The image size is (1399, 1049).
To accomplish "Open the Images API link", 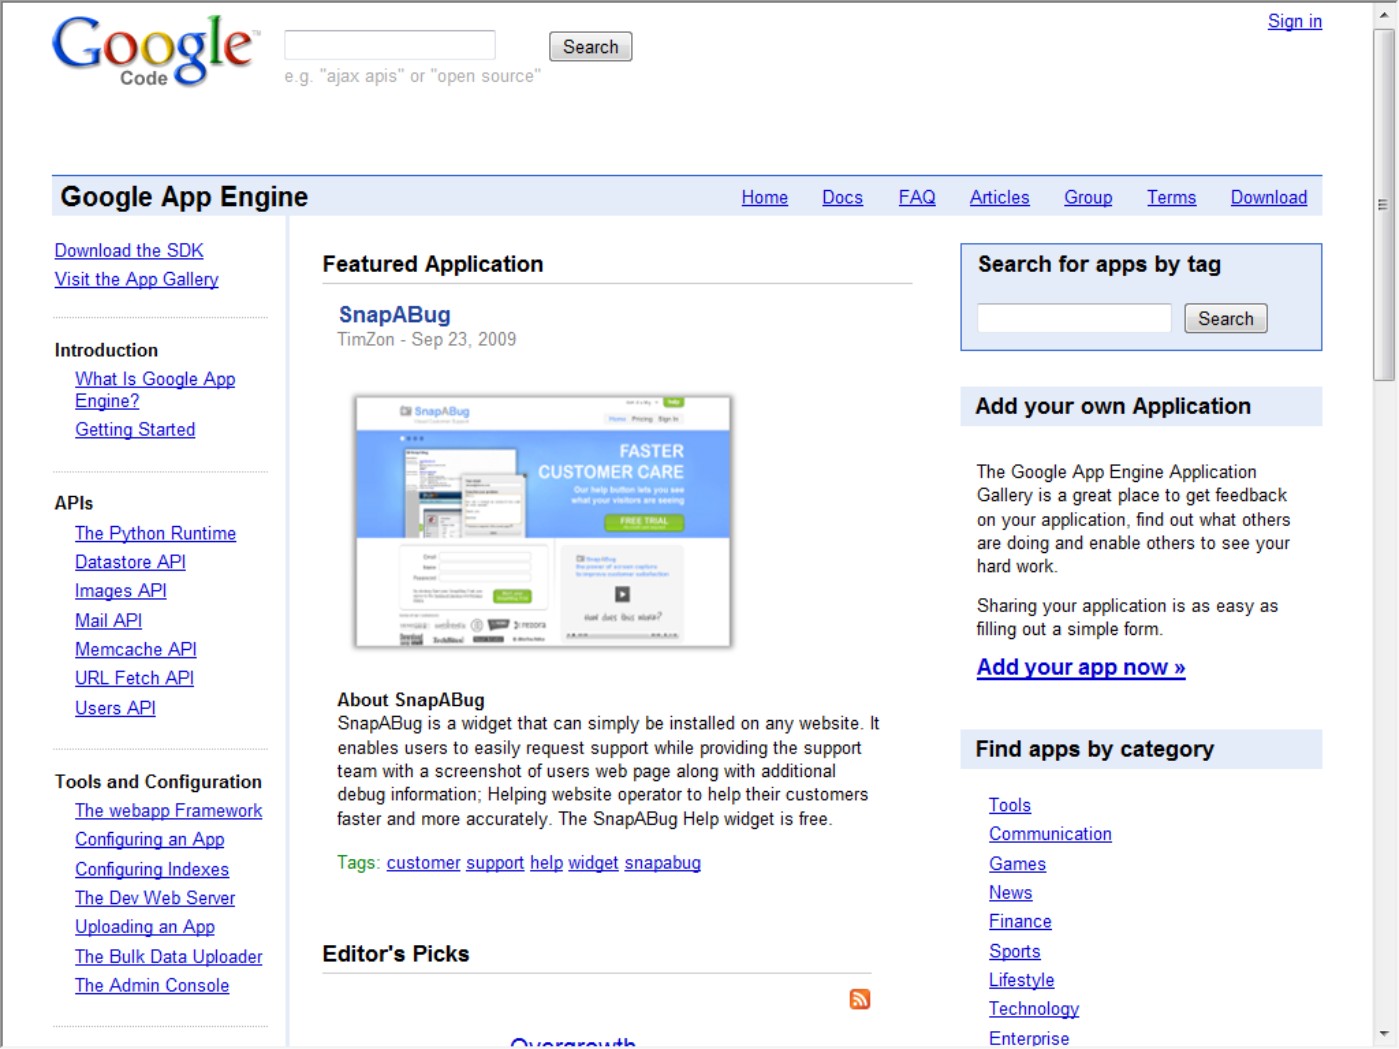I will [121, 592].
